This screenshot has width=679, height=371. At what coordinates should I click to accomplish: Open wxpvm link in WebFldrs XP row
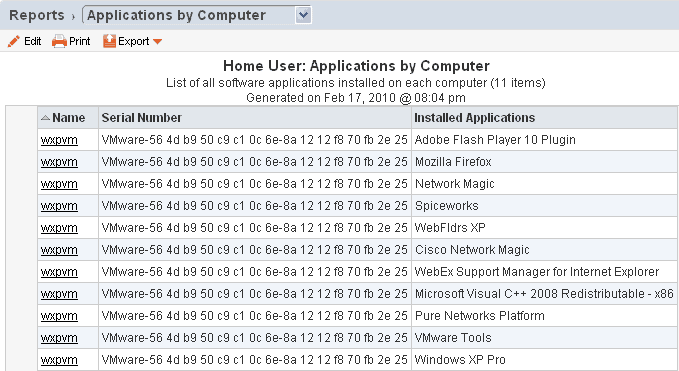pyautogui.click(x=59, y=228)
